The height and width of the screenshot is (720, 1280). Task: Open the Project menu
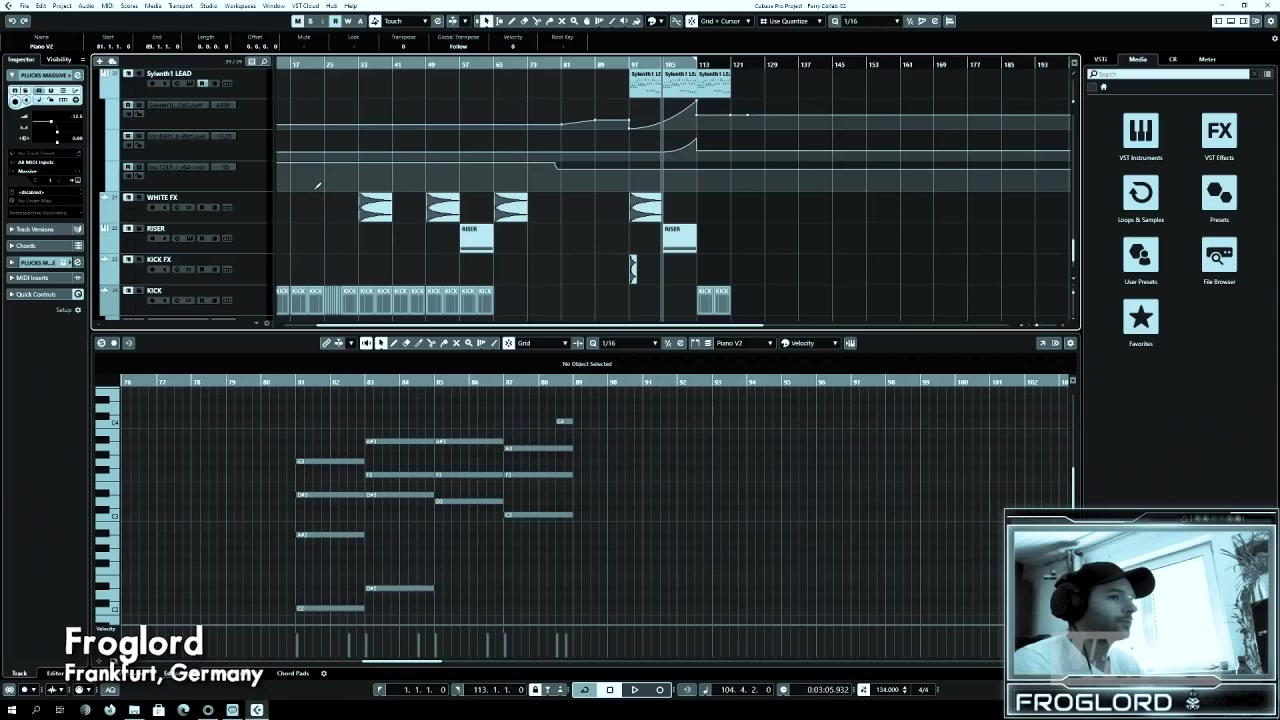[62, 6]
